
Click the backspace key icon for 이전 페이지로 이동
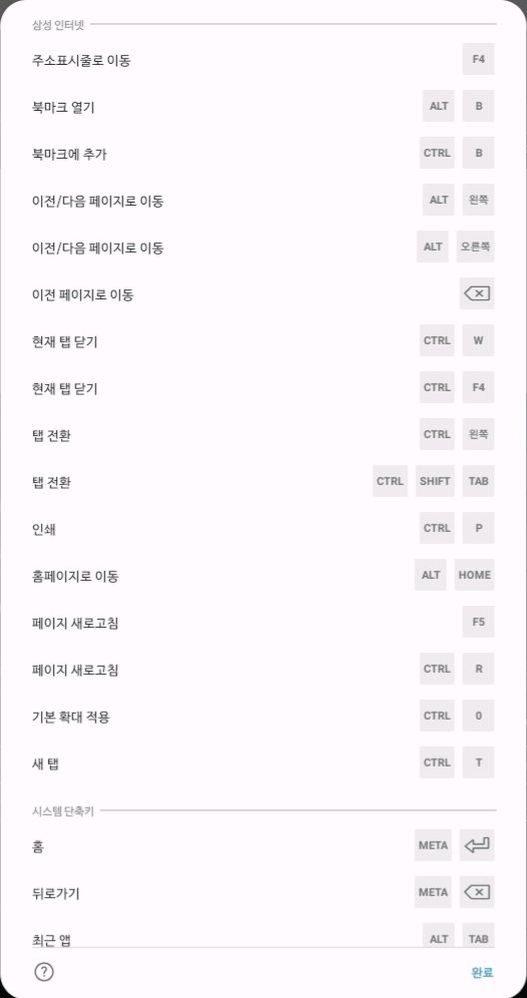point(477,293)
